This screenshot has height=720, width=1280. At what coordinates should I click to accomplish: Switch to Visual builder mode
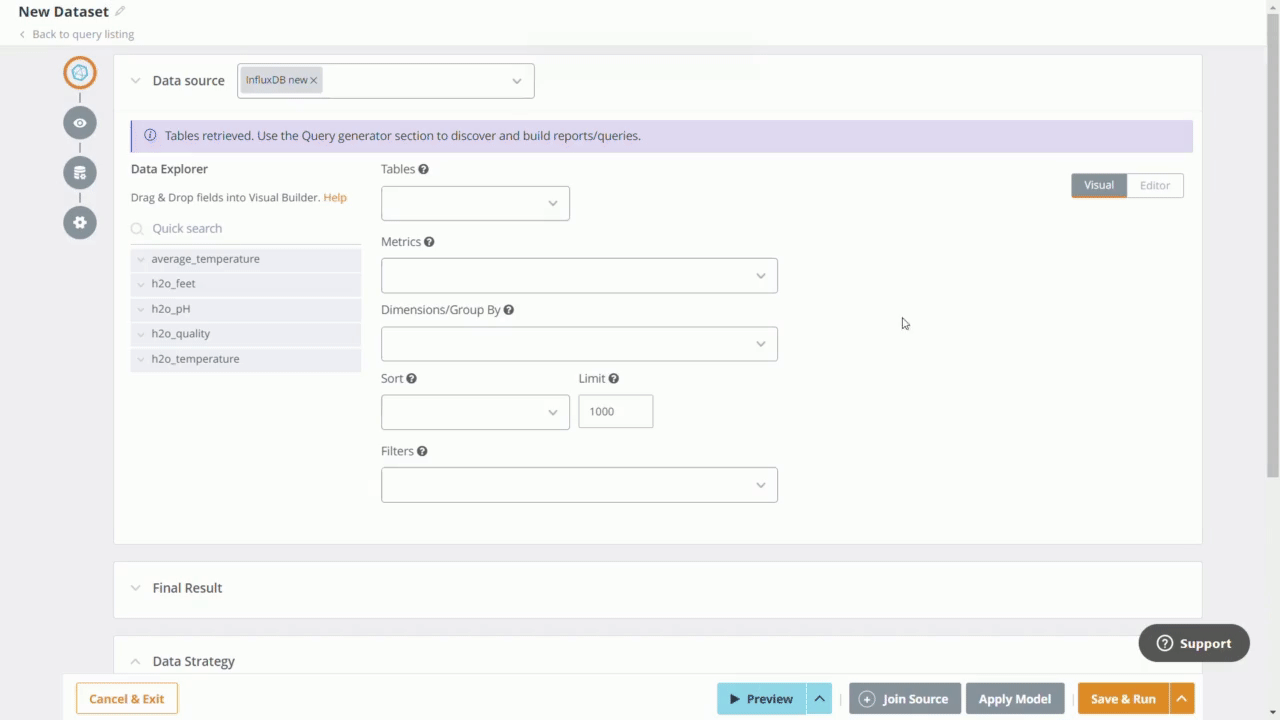[x=1098, y=184]
